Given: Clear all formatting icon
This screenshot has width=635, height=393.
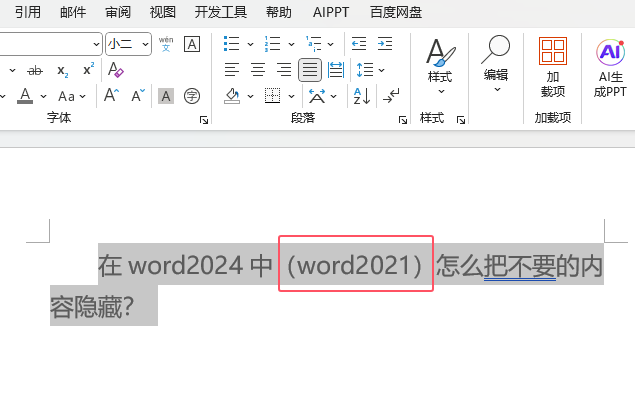Looking at the screenshot, I should [115, 70].
